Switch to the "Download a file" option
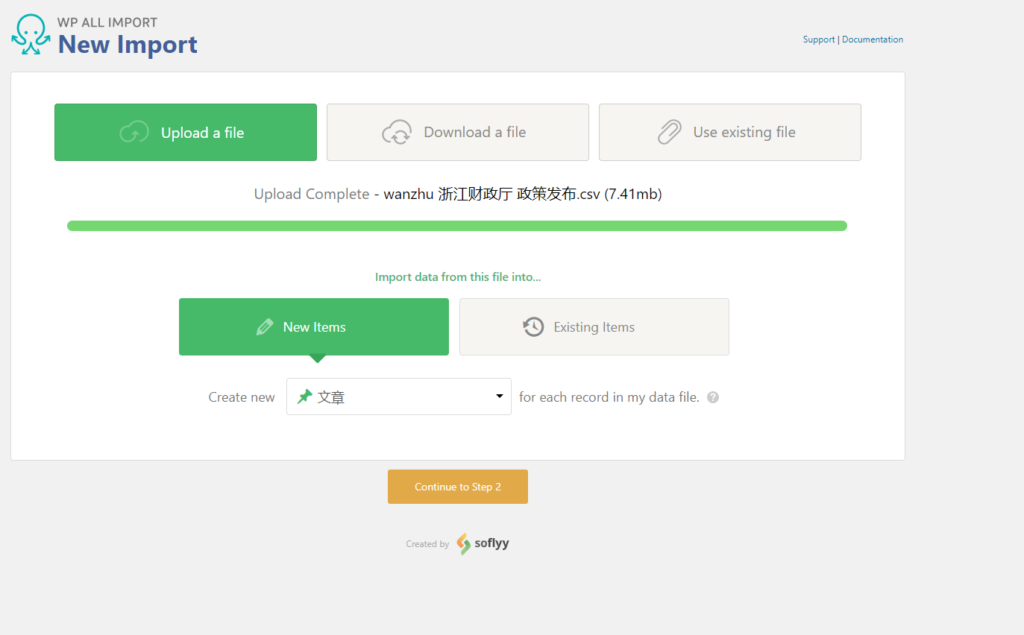Screen dimensions: 1024x635 [474, 132]
